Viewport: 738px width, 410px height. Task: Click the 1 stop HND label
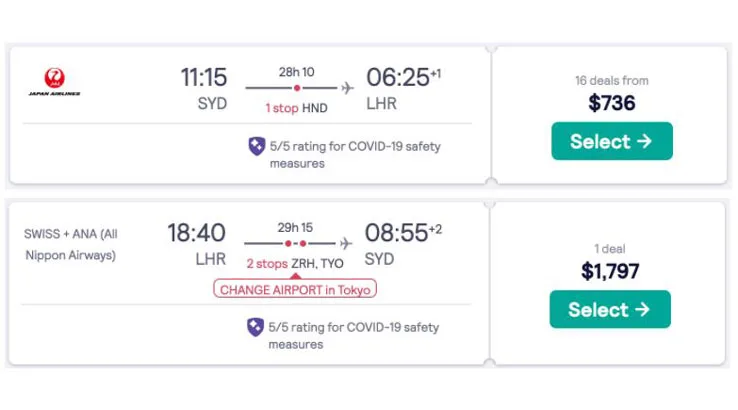(x=294, y=107)
